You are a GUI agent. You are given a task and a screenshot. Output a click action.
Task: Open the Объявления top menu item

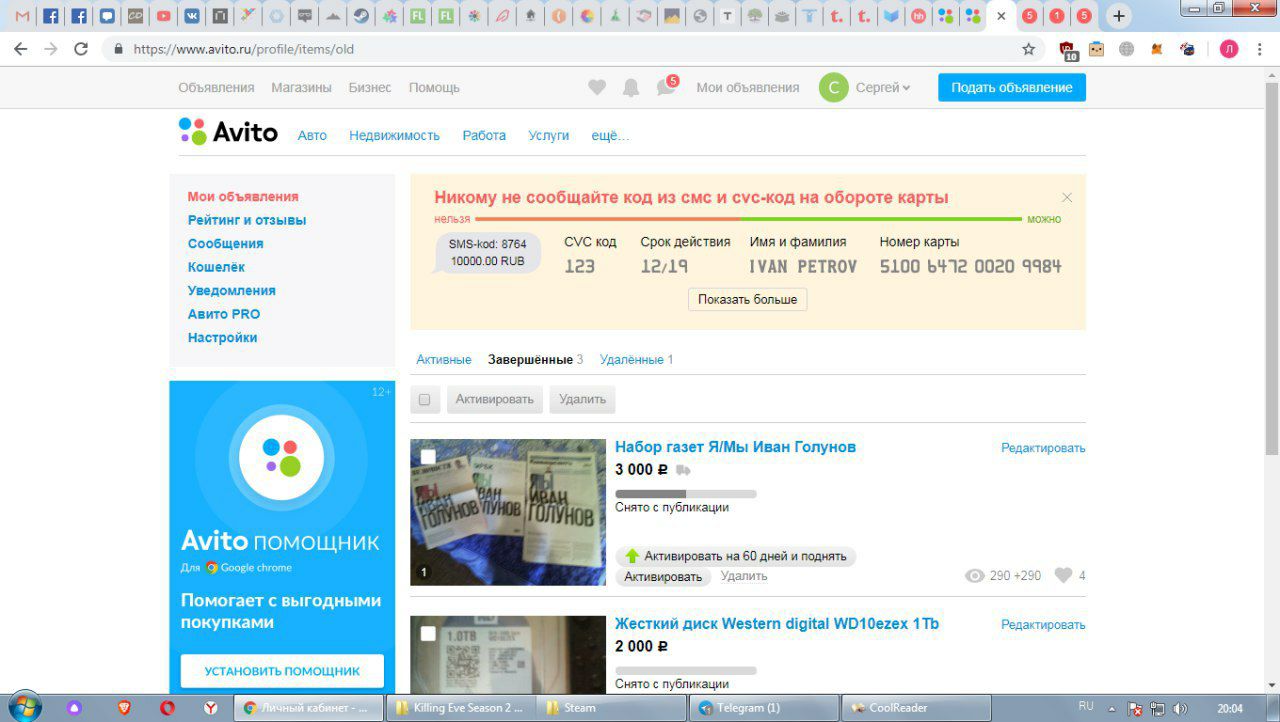[216, 88]
